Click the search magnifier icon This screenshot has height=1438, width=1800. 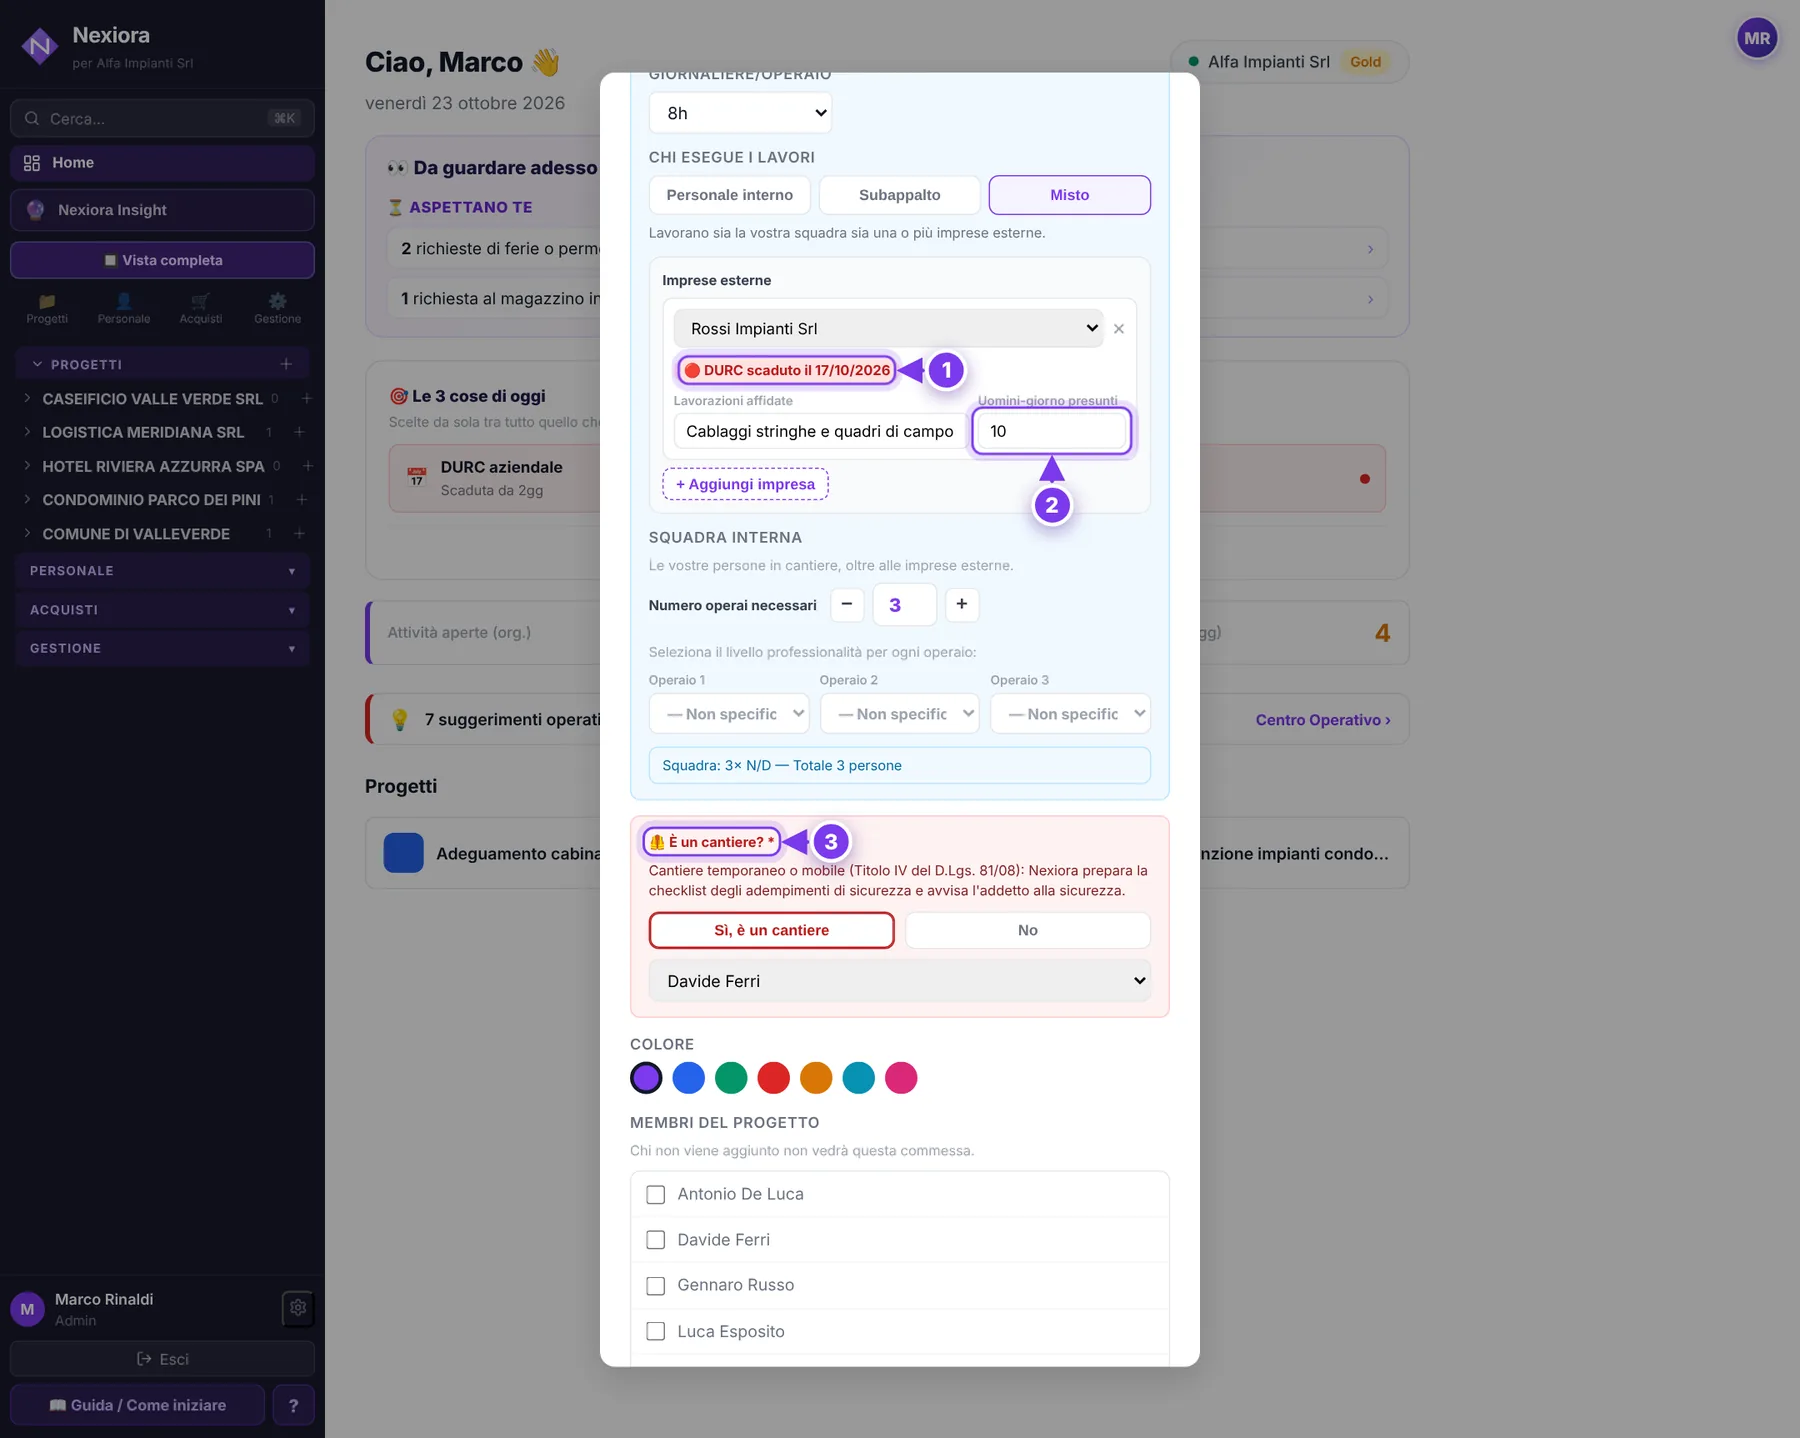coord(32,118)
